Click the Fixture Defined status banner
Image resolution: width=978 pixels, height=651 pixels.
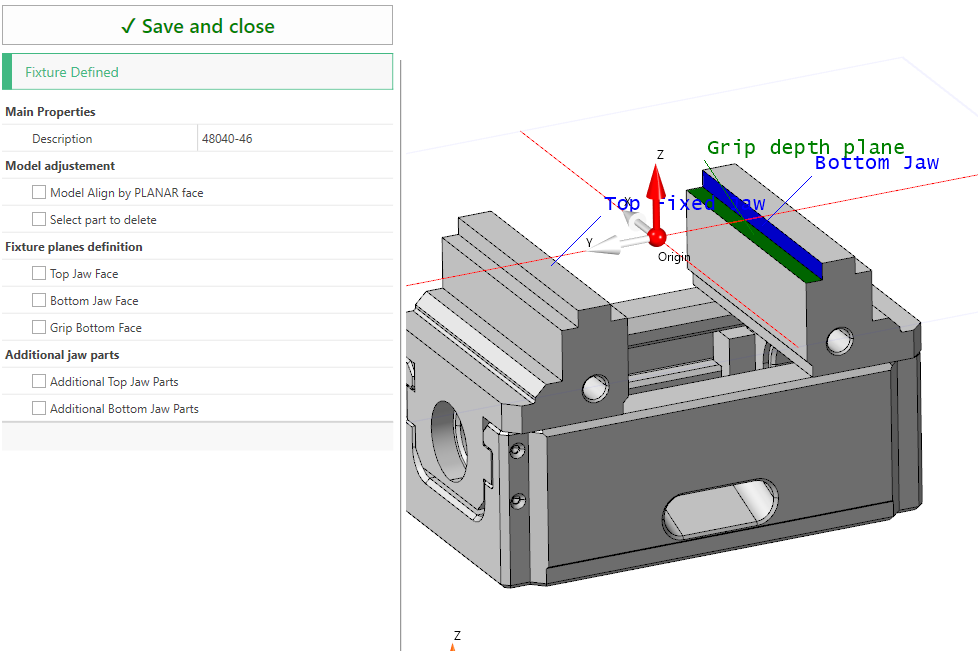point(197,72)
